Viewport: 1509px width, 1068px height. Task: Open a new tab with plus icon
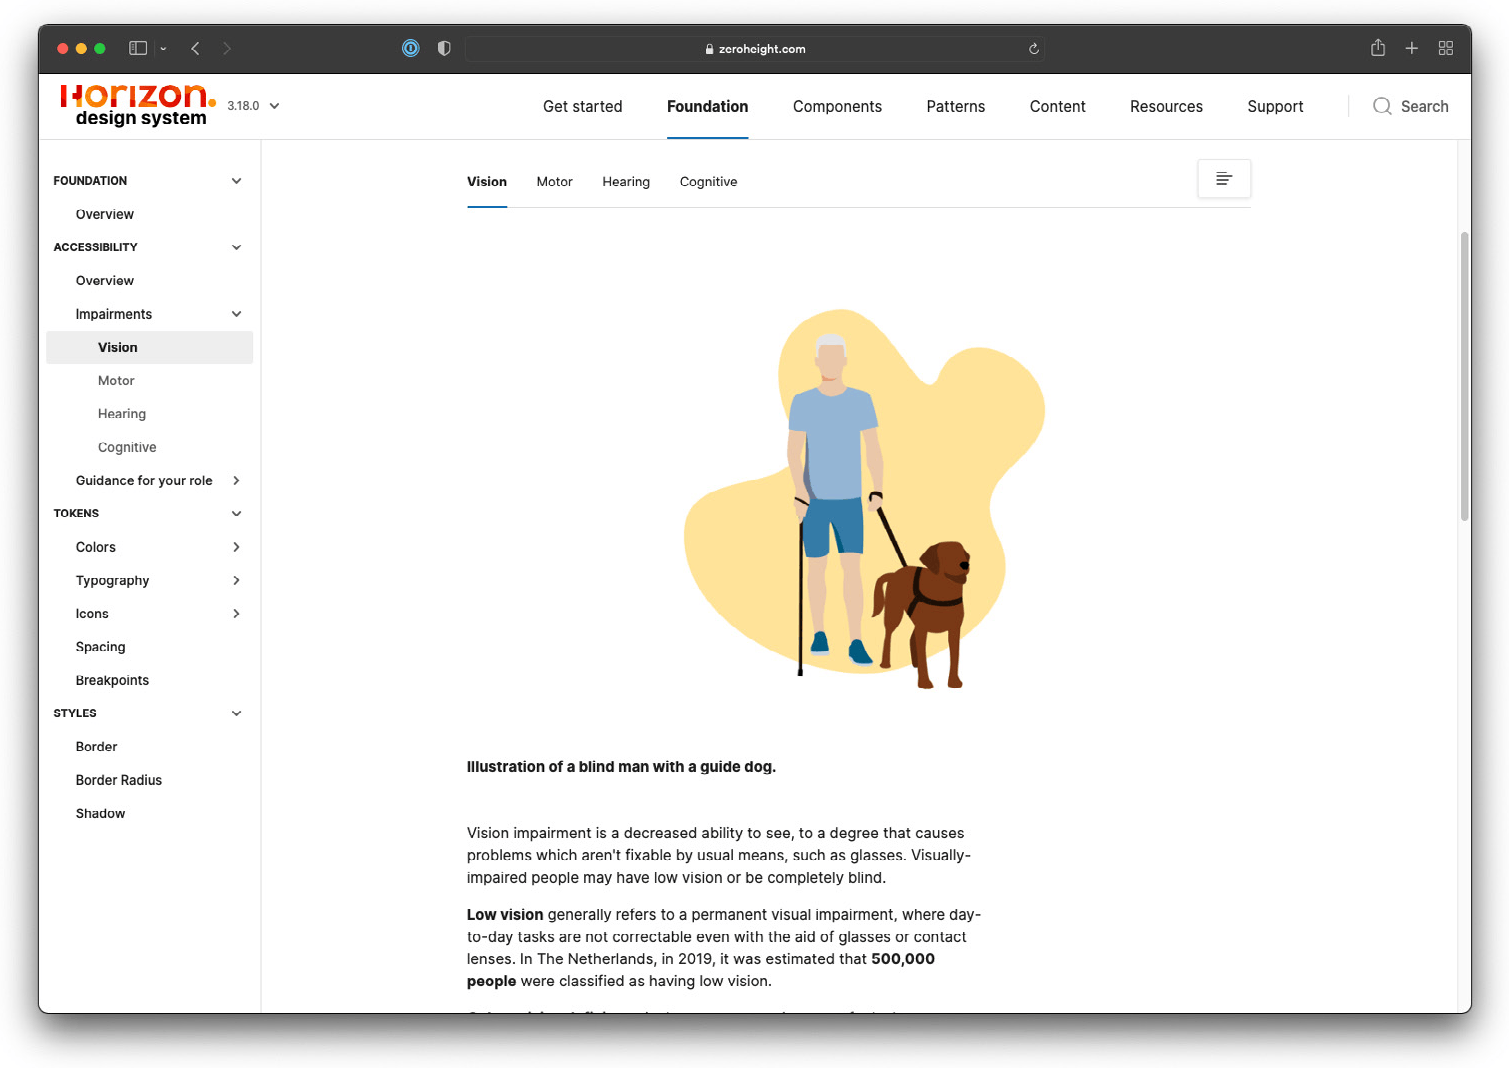(1412, 48)
